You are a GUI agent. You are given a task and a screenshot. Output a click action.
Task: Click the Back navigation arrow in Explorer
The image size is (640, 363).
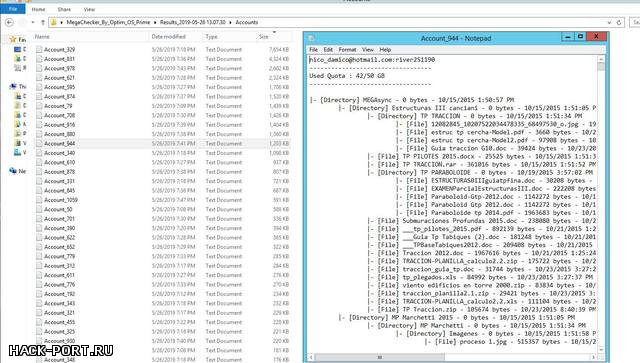pyautogui.click(x=9, y=22)
